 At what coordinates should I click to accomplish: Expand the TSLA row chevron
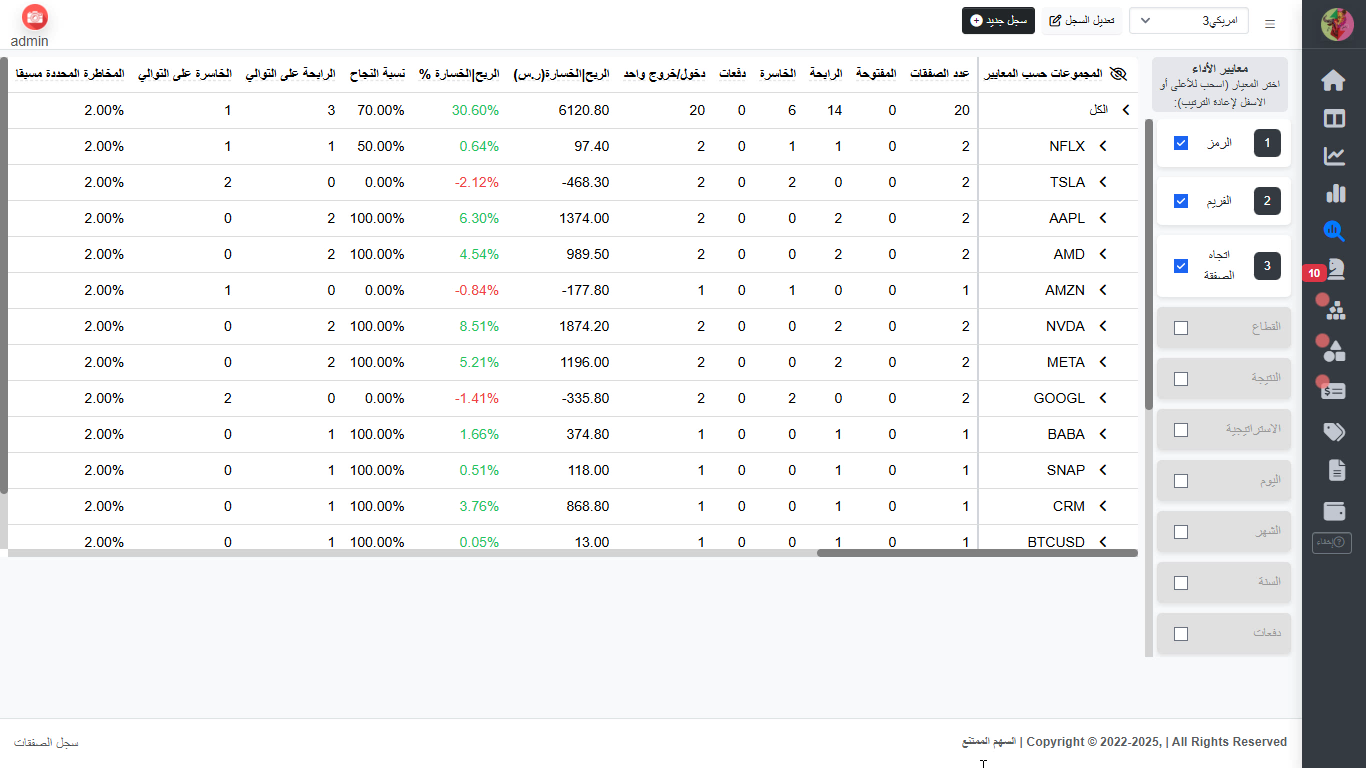pyautogui.click(x=1104, y=182)
